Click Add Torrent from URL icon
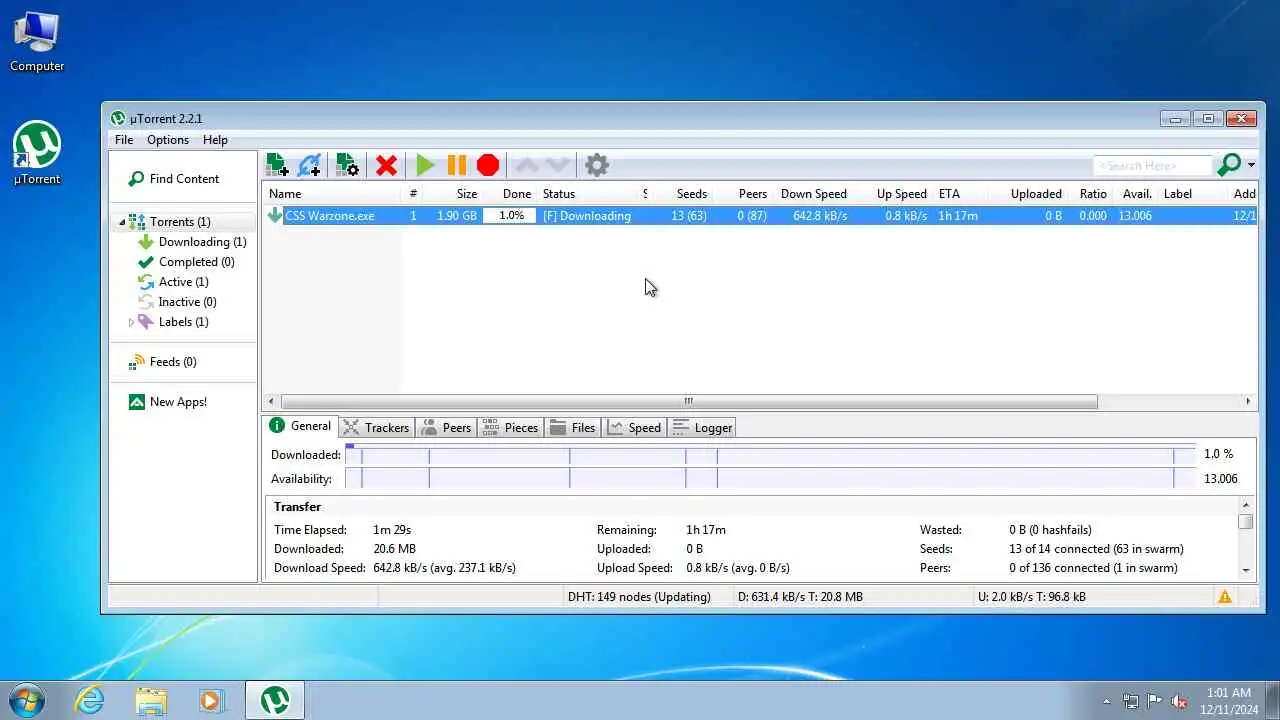Screen dimensions: 1280x720 pyautogui.click(x=310, y=165)
